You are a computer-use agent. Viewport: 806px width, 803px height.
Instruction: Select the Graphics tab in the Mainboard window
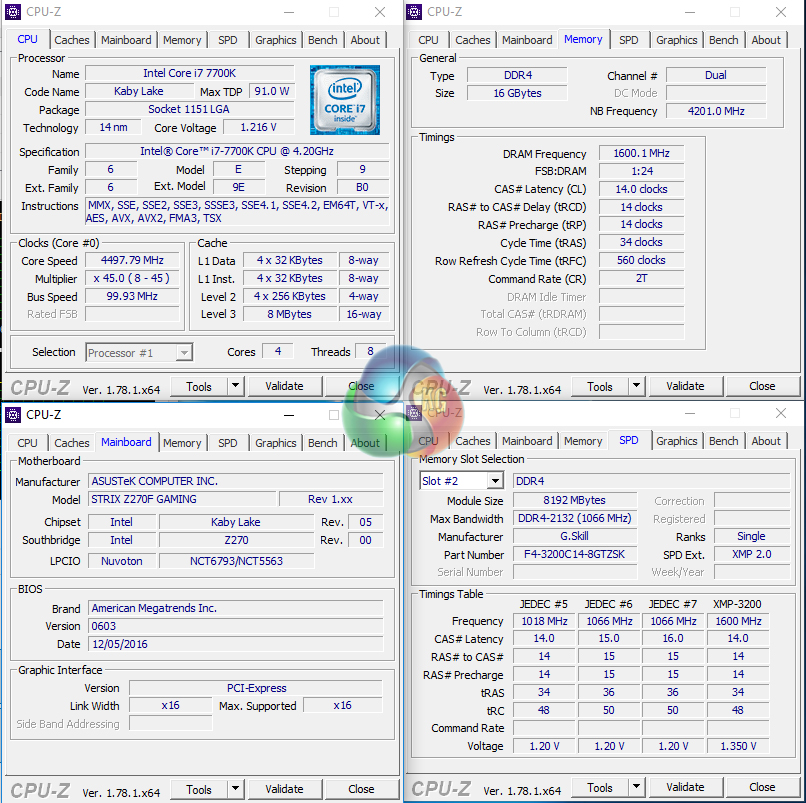(x=275, y=443)
